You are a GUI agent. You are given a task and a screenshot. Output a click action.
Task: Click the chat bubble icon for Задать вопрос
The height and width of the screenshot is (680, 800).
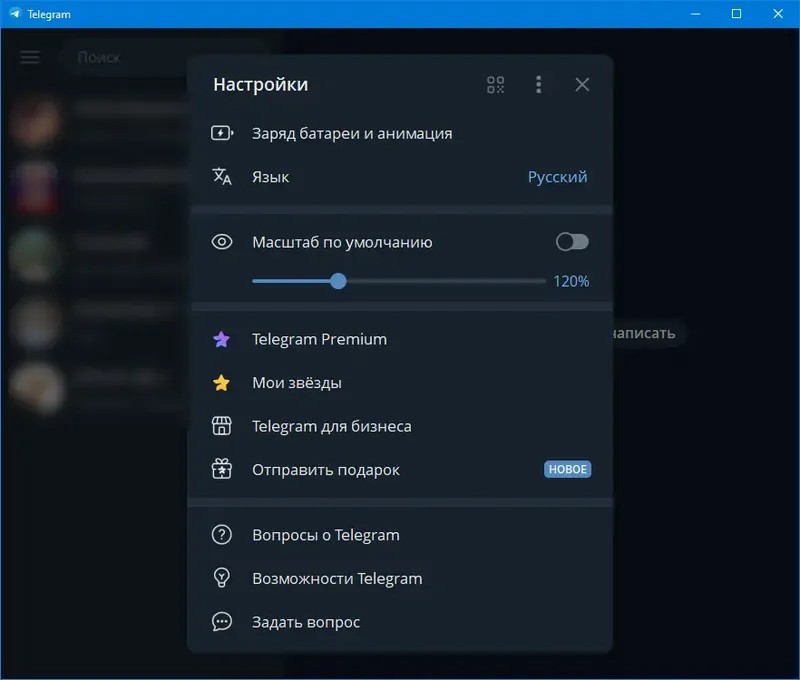click(221, 621)
